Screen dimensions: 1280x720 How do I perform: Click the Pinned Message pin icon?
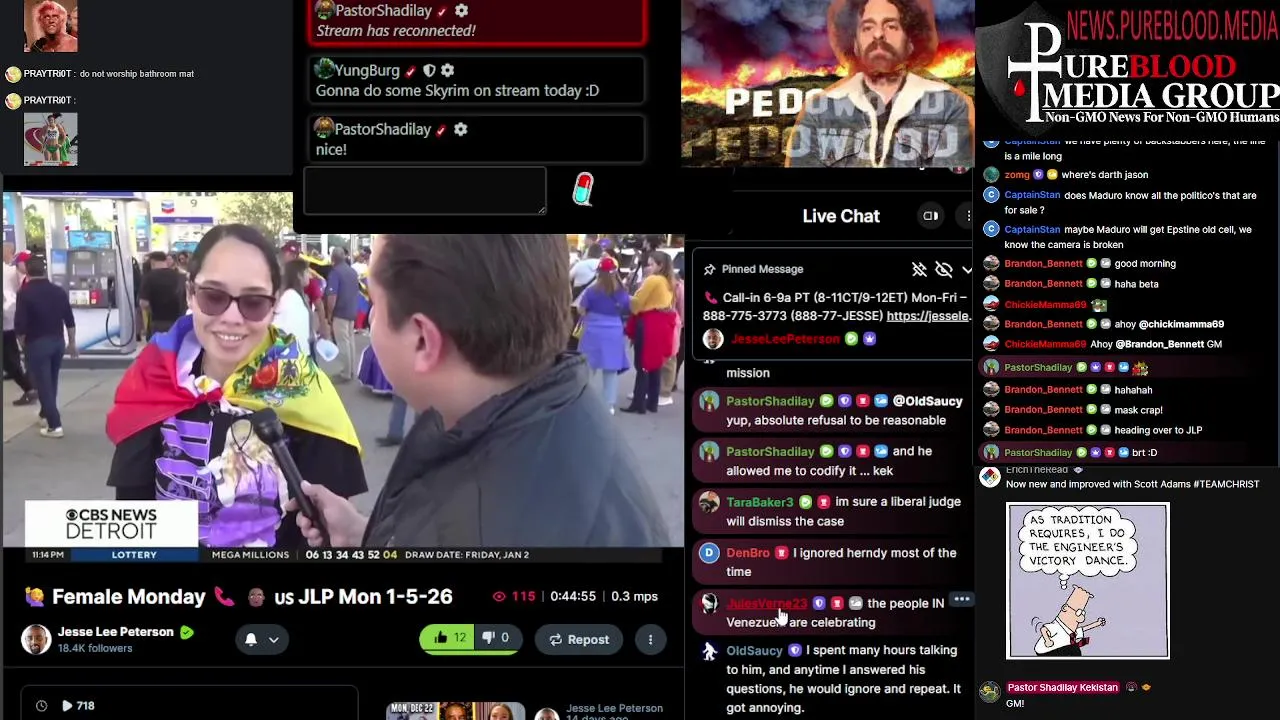pos(709,269)
